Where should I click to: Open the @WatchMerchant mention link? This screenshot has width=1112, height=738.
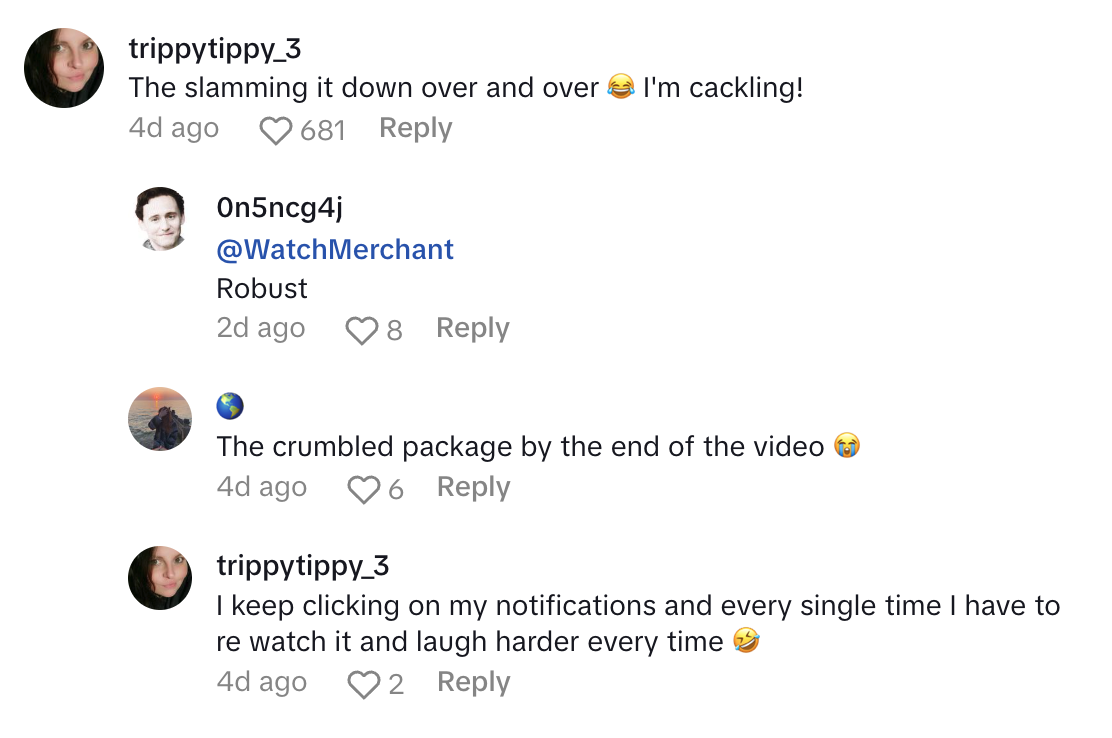tap(335, 249)
